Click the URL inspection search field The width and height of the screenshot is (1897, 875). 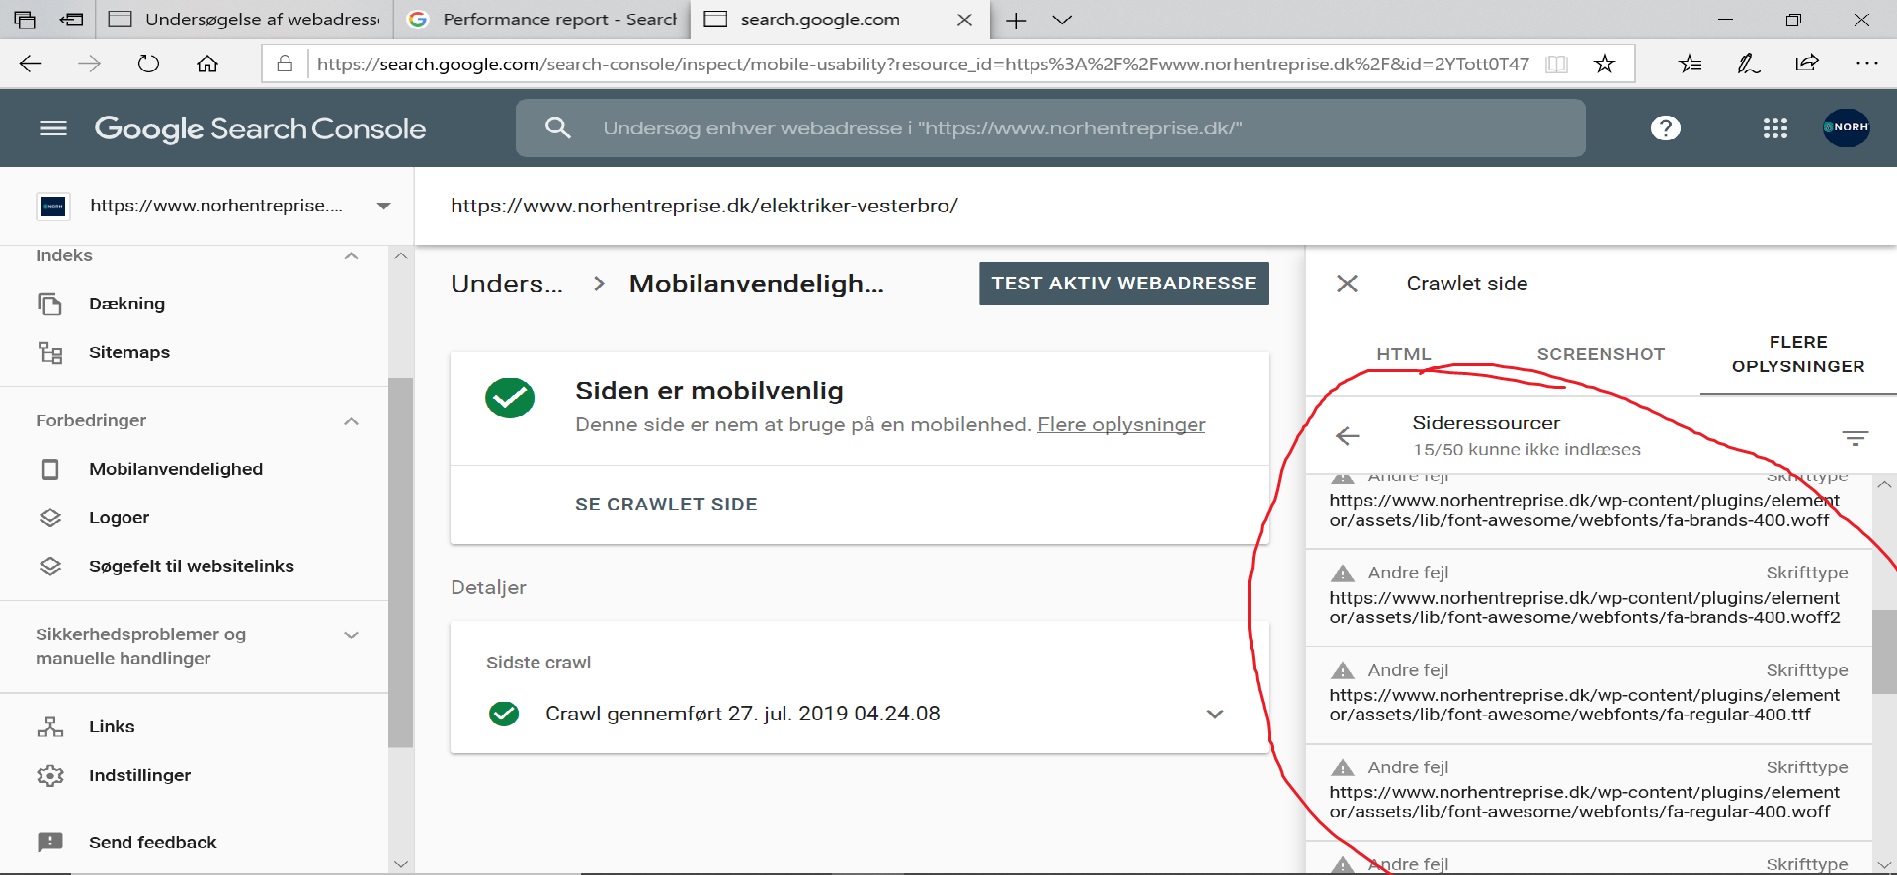(1050, 128)
